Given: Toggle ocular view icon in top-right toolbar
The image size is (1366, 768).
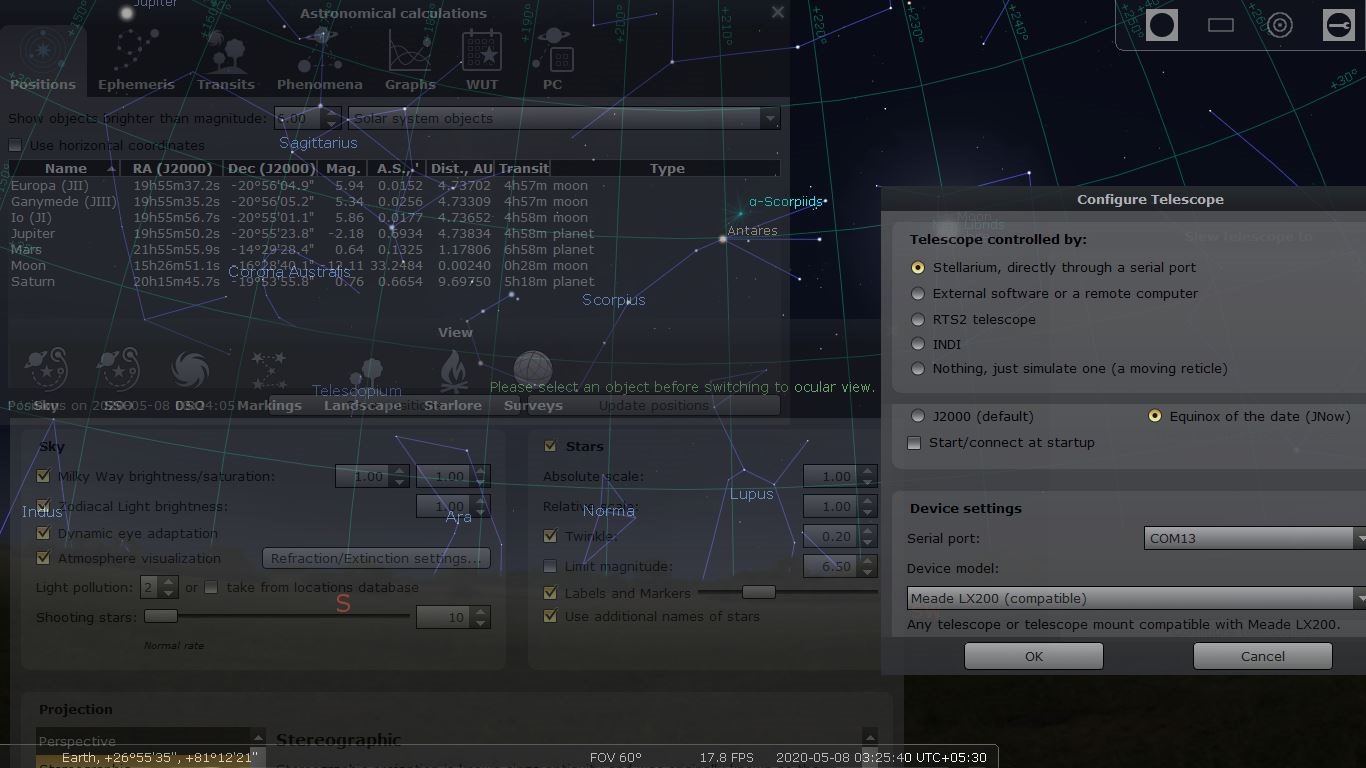Looking at the screenshot, I should pos(1162,25).
